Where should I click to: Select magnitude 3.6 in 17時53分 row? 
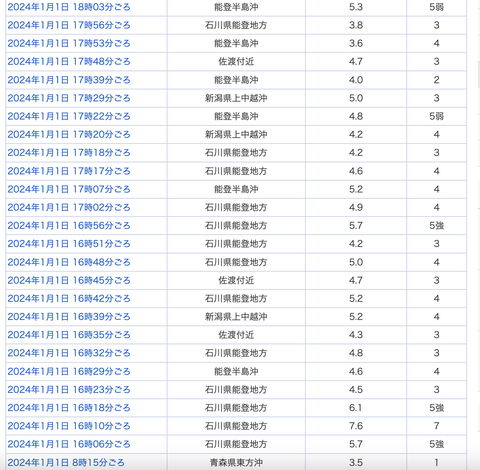(x=356, y=43)
